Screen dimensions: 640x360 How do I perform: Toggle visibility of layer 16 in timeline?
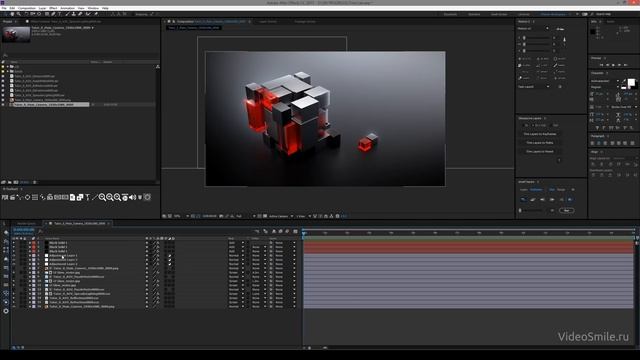13,307
